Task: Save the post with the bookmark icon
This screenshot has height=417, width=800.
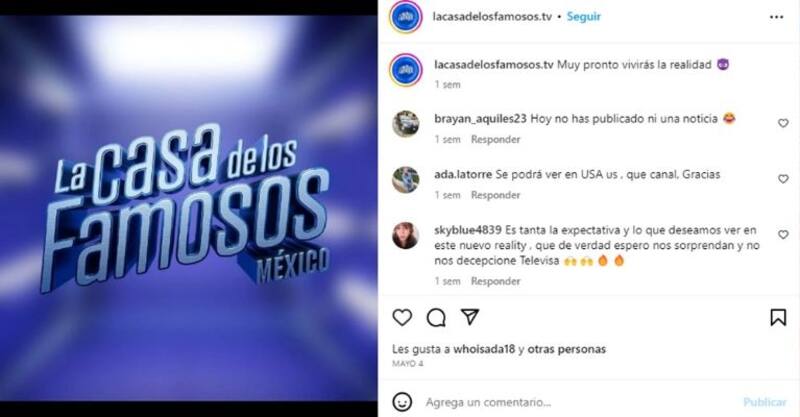Action: coord(778,317)
